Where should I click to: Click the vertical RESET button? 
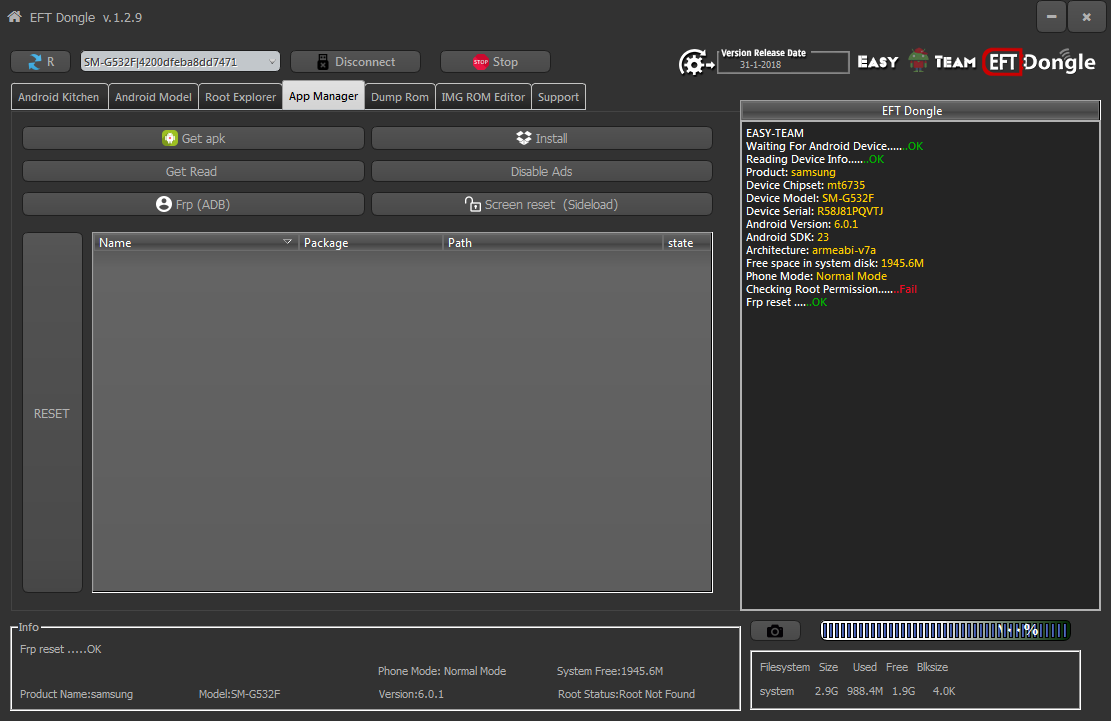(52, 413)
